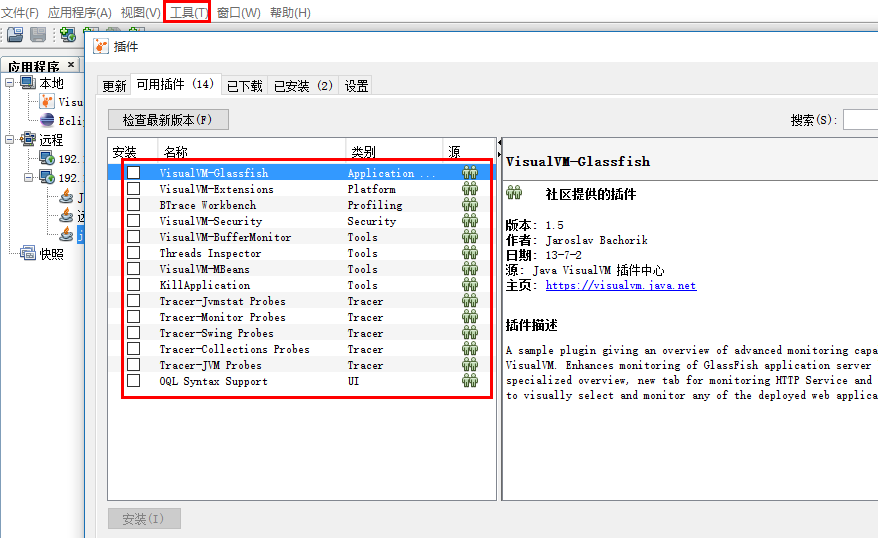Switch to the 已下载 tab
The image size is (878, 538).
[x=245, y=86]
